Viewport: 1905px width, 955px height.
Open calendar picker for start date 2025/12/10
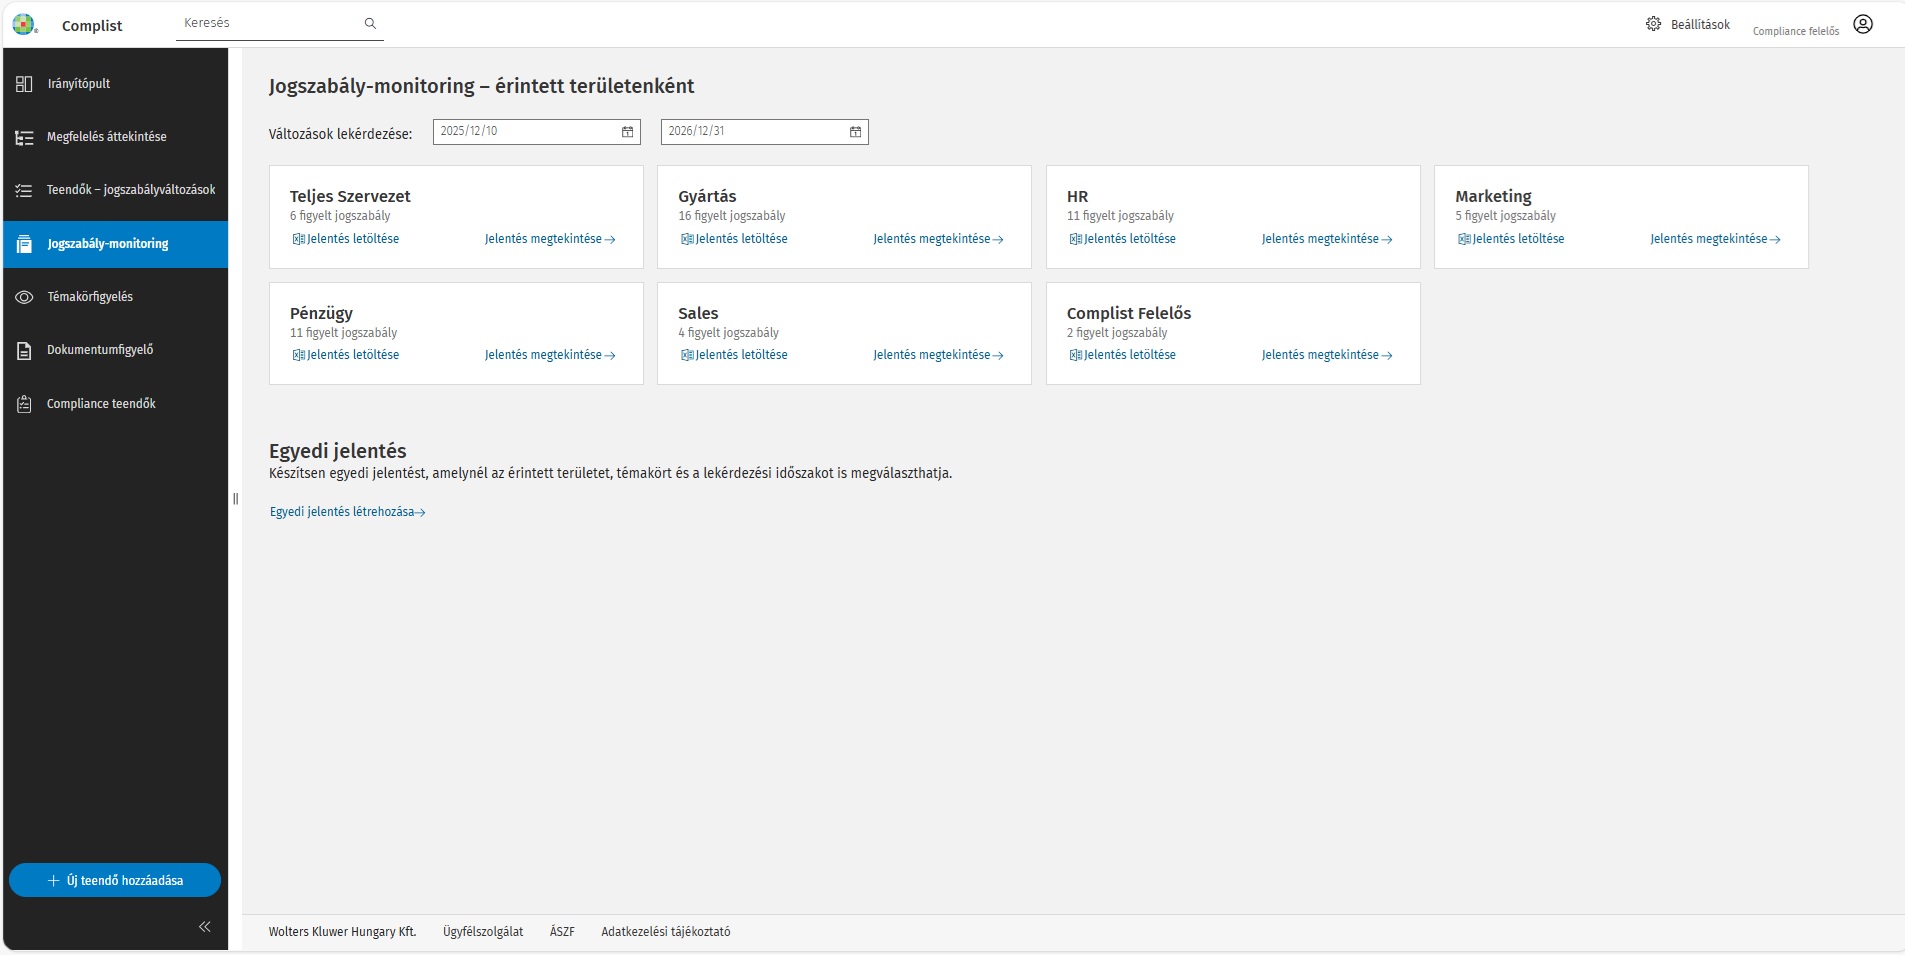(x=627, y=132)
